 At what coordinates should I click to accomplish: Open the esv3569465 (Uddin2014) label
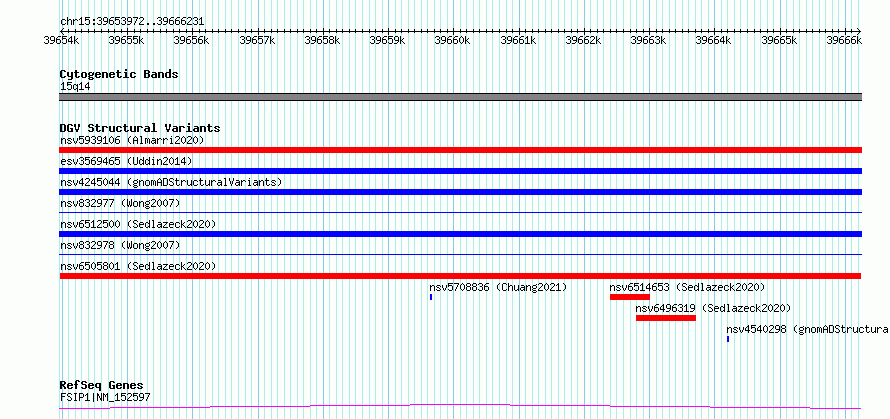pos(126,161)
